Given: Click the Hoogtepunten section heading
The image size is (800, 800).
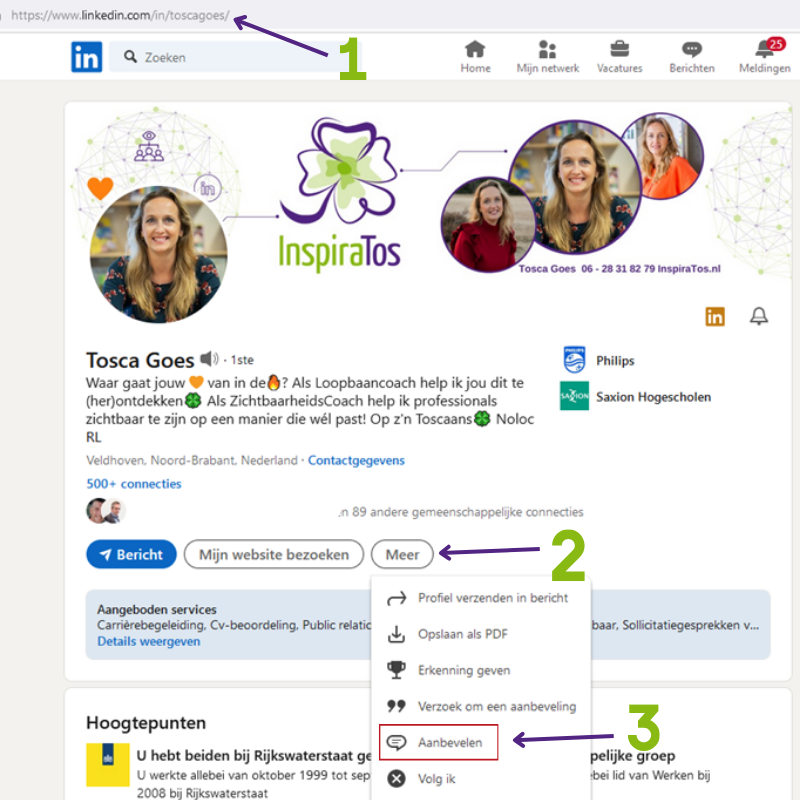Looking at the screenshot, I should point(146,723).
